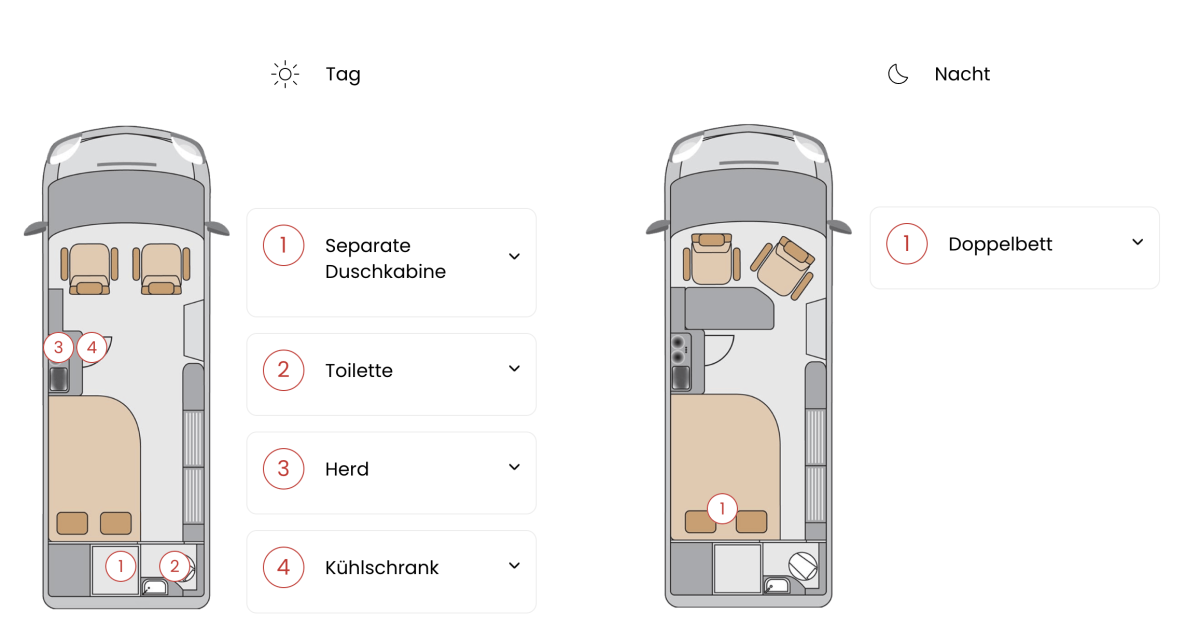Expand the Separate Duschkabine chevron

click(514, 257)
